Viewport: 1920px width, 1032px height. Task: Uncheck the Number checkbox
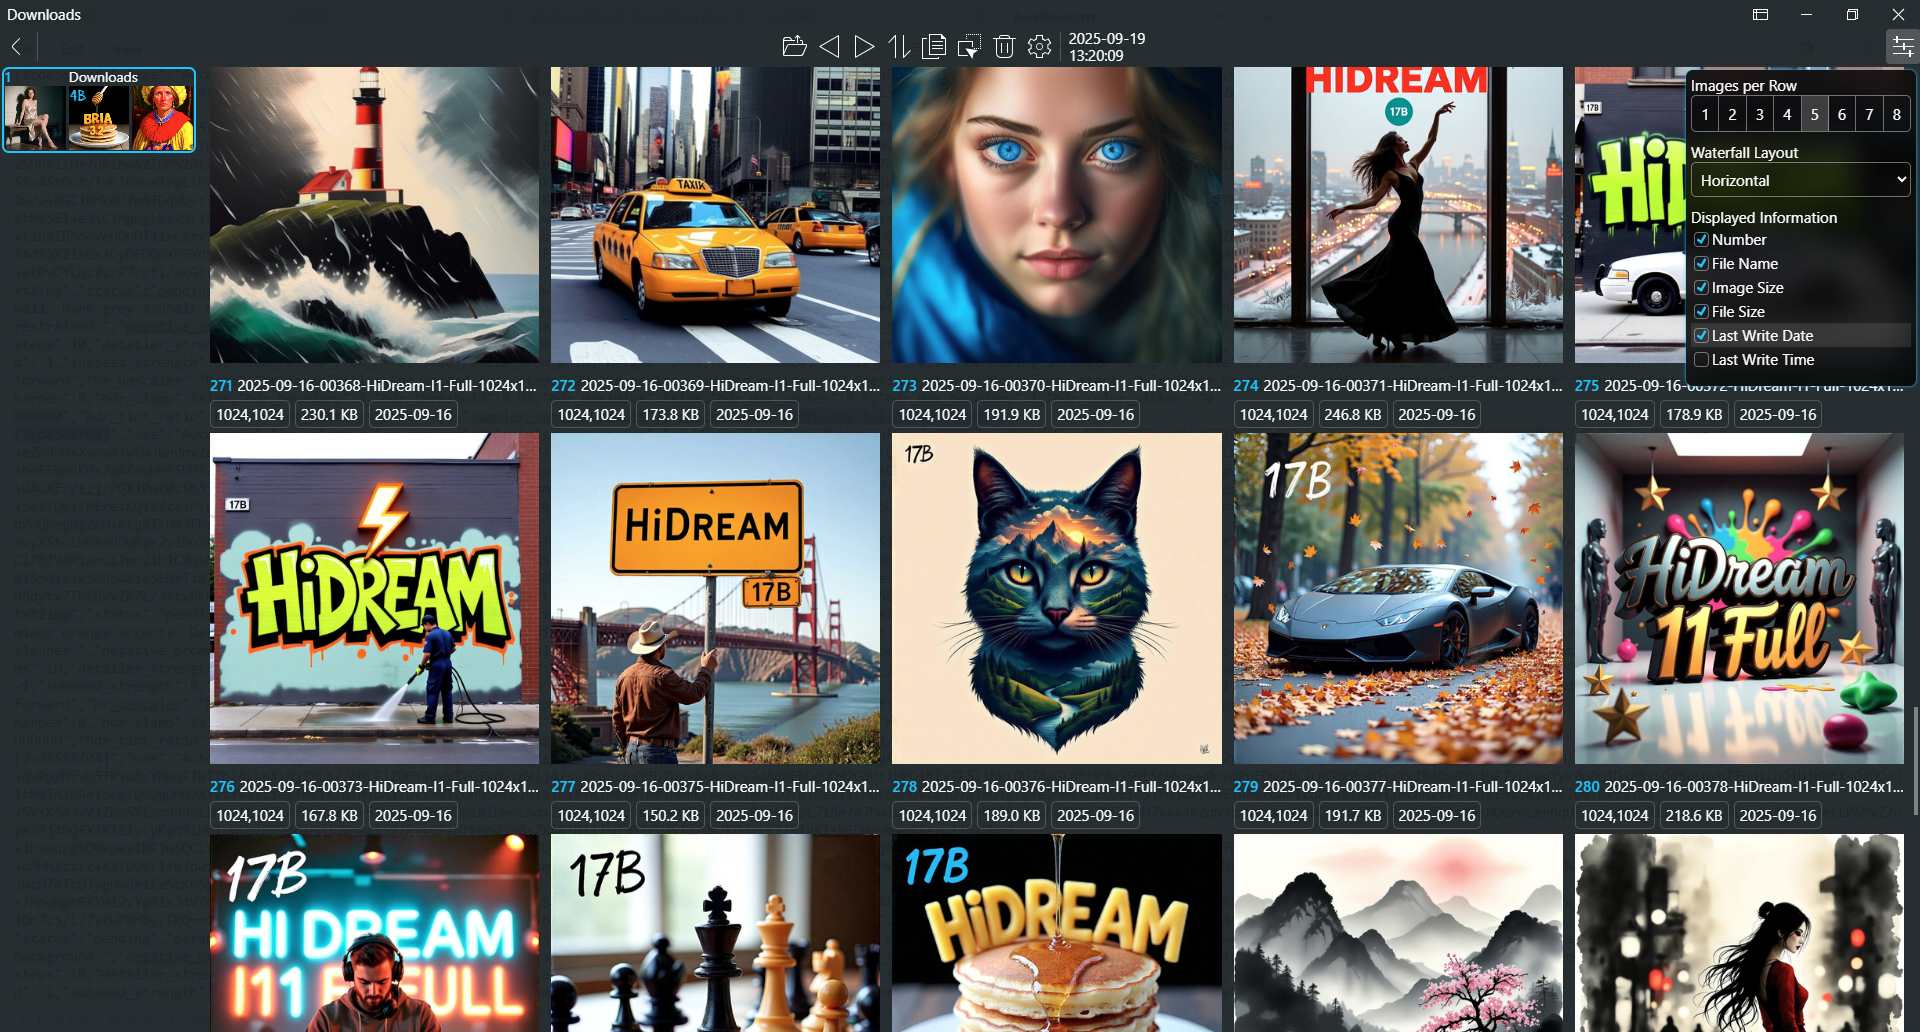click(x=1701, y=240)
